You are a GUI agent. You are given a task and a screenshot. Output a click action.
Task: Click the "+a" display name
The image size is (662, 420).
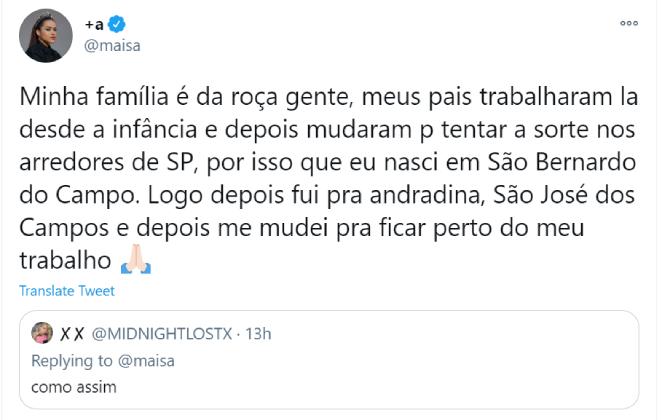(x=94, y=23)
